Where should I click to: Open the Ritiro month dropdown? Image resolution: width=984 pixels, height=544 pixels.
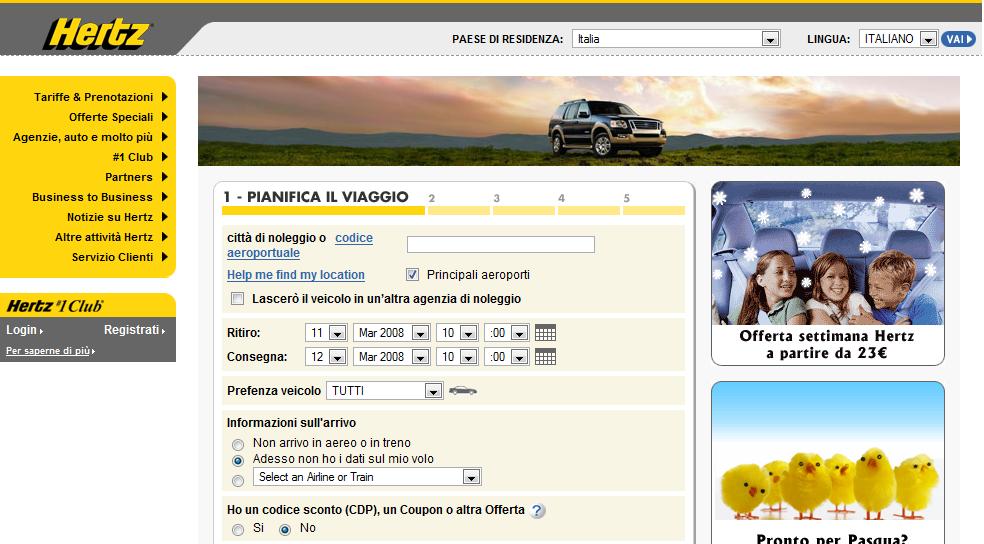392,333
